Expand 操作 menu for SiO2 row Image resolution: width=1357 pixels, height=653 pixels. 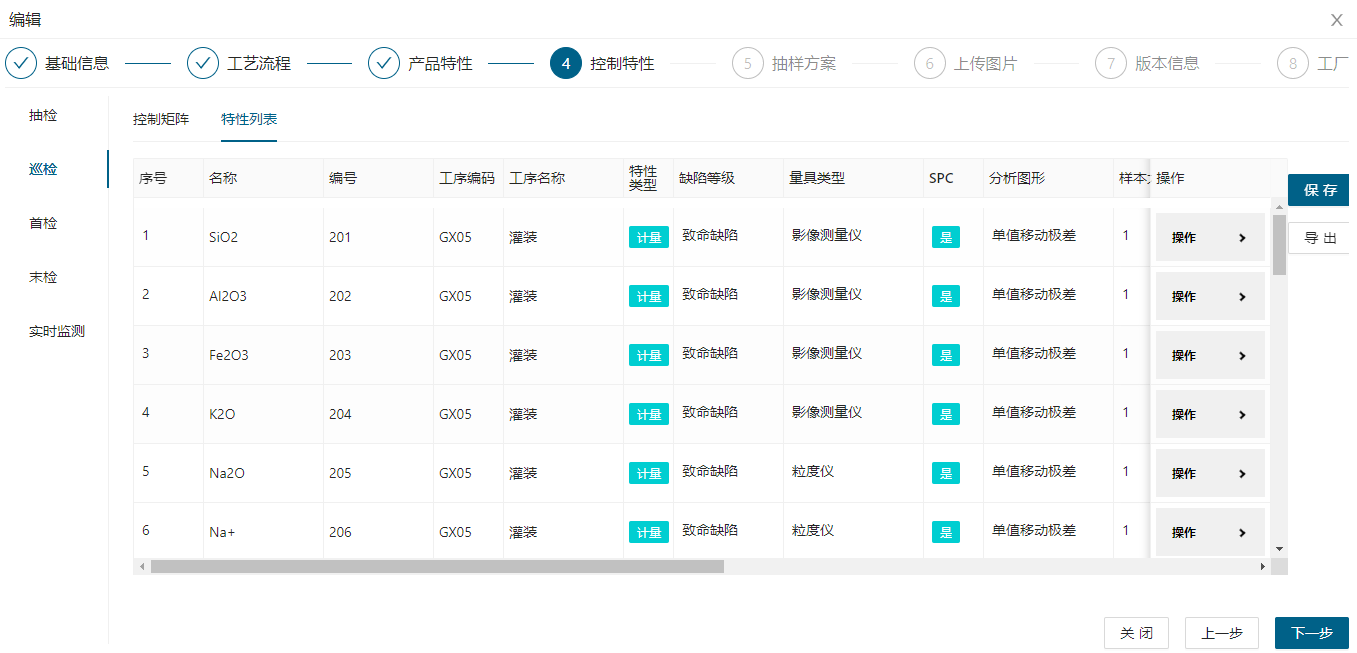[1210, 238]
